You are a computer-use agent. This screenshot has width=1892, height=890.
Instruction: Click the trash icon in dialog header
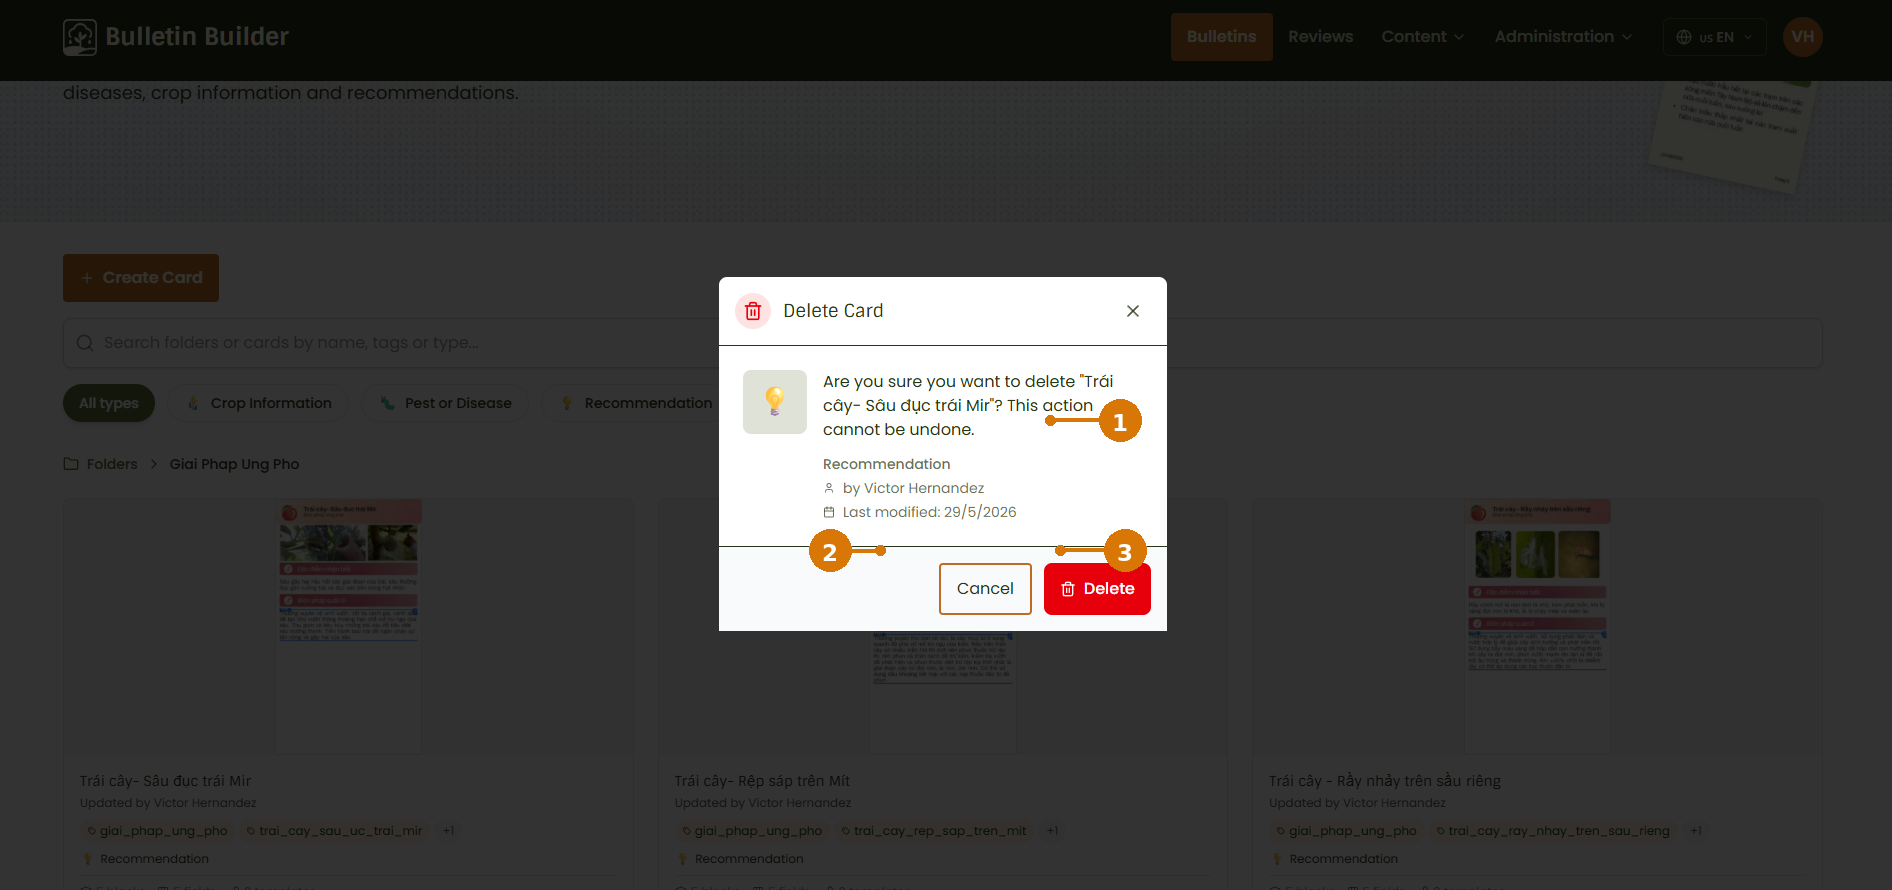(x=753, y=311)
